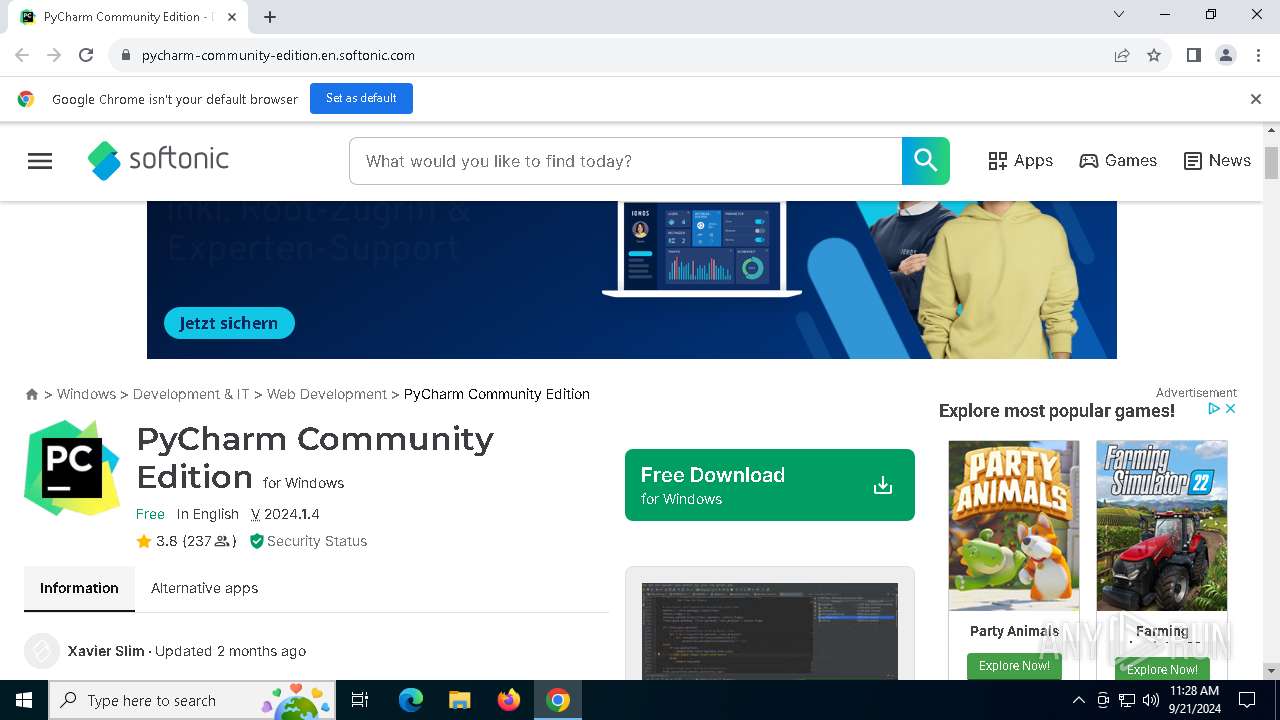Viewport: 1280px width, 720px height.
Task: Select the Information tab
Action: click(x=79, y=588)
